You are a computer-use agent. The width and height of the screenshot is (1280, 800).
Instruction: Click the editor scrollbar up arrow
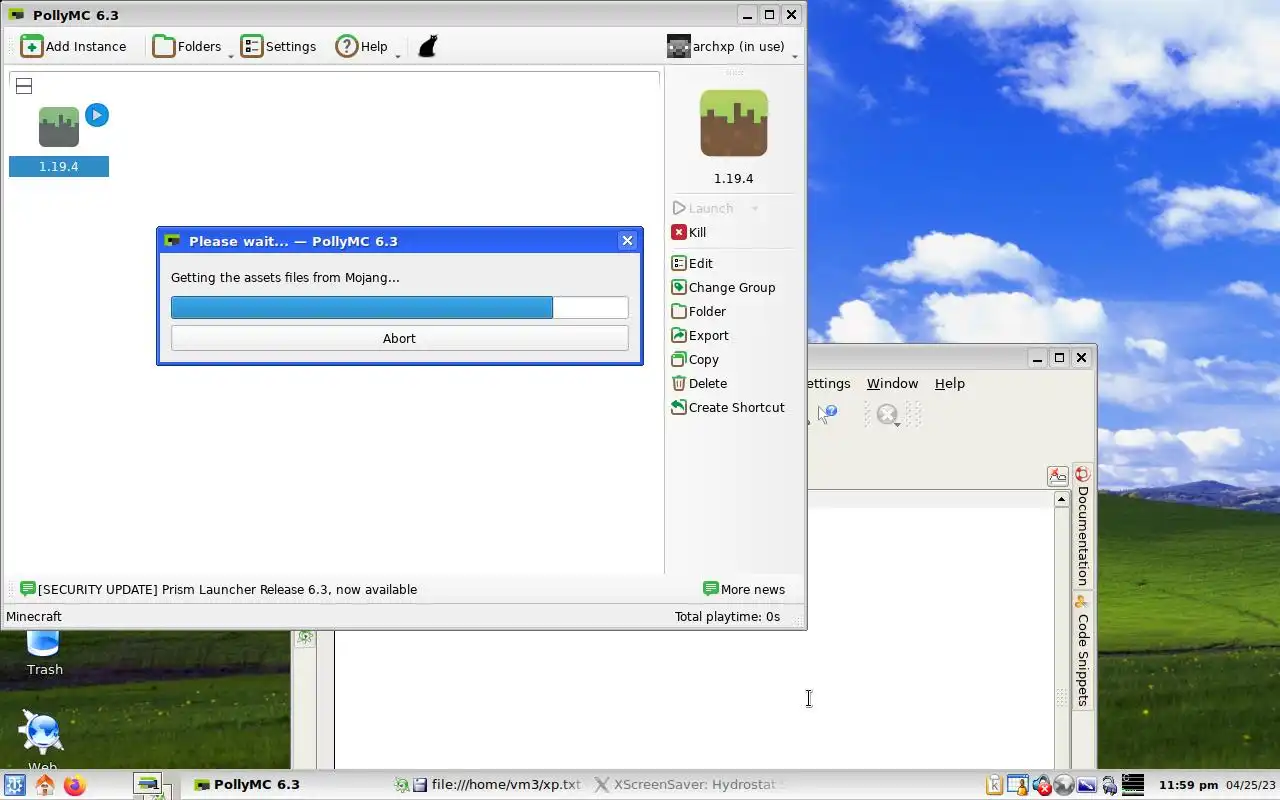(1062, 499)
